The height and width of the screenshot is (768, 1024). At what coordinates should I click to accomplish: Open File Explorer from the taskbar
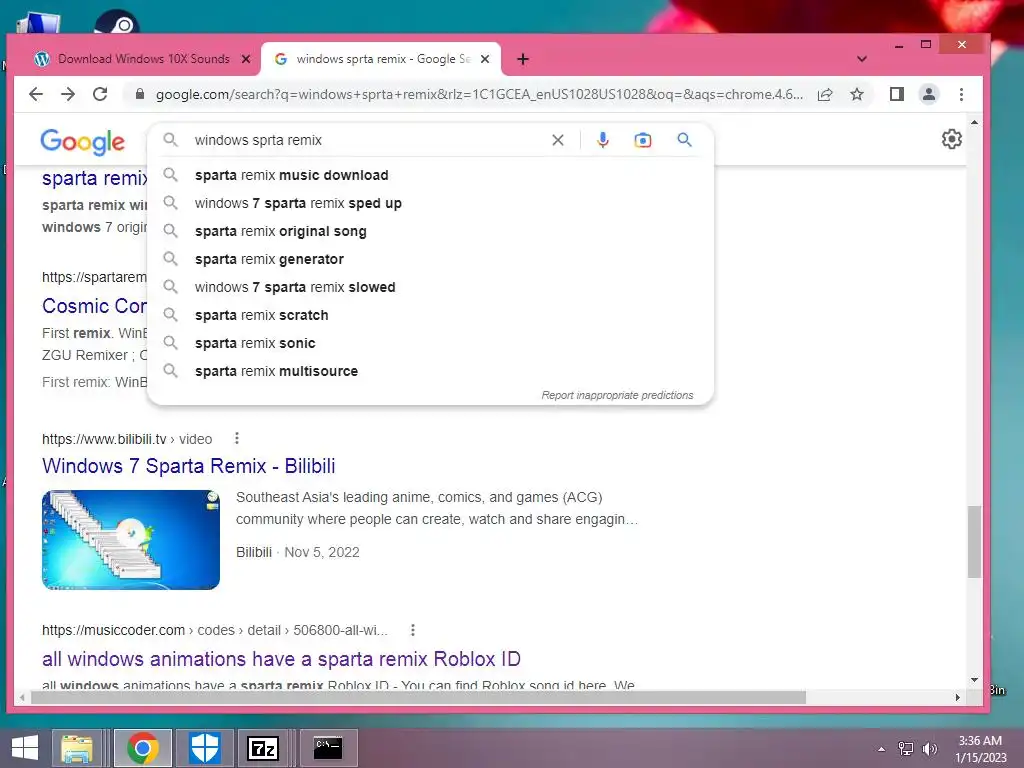77,748
